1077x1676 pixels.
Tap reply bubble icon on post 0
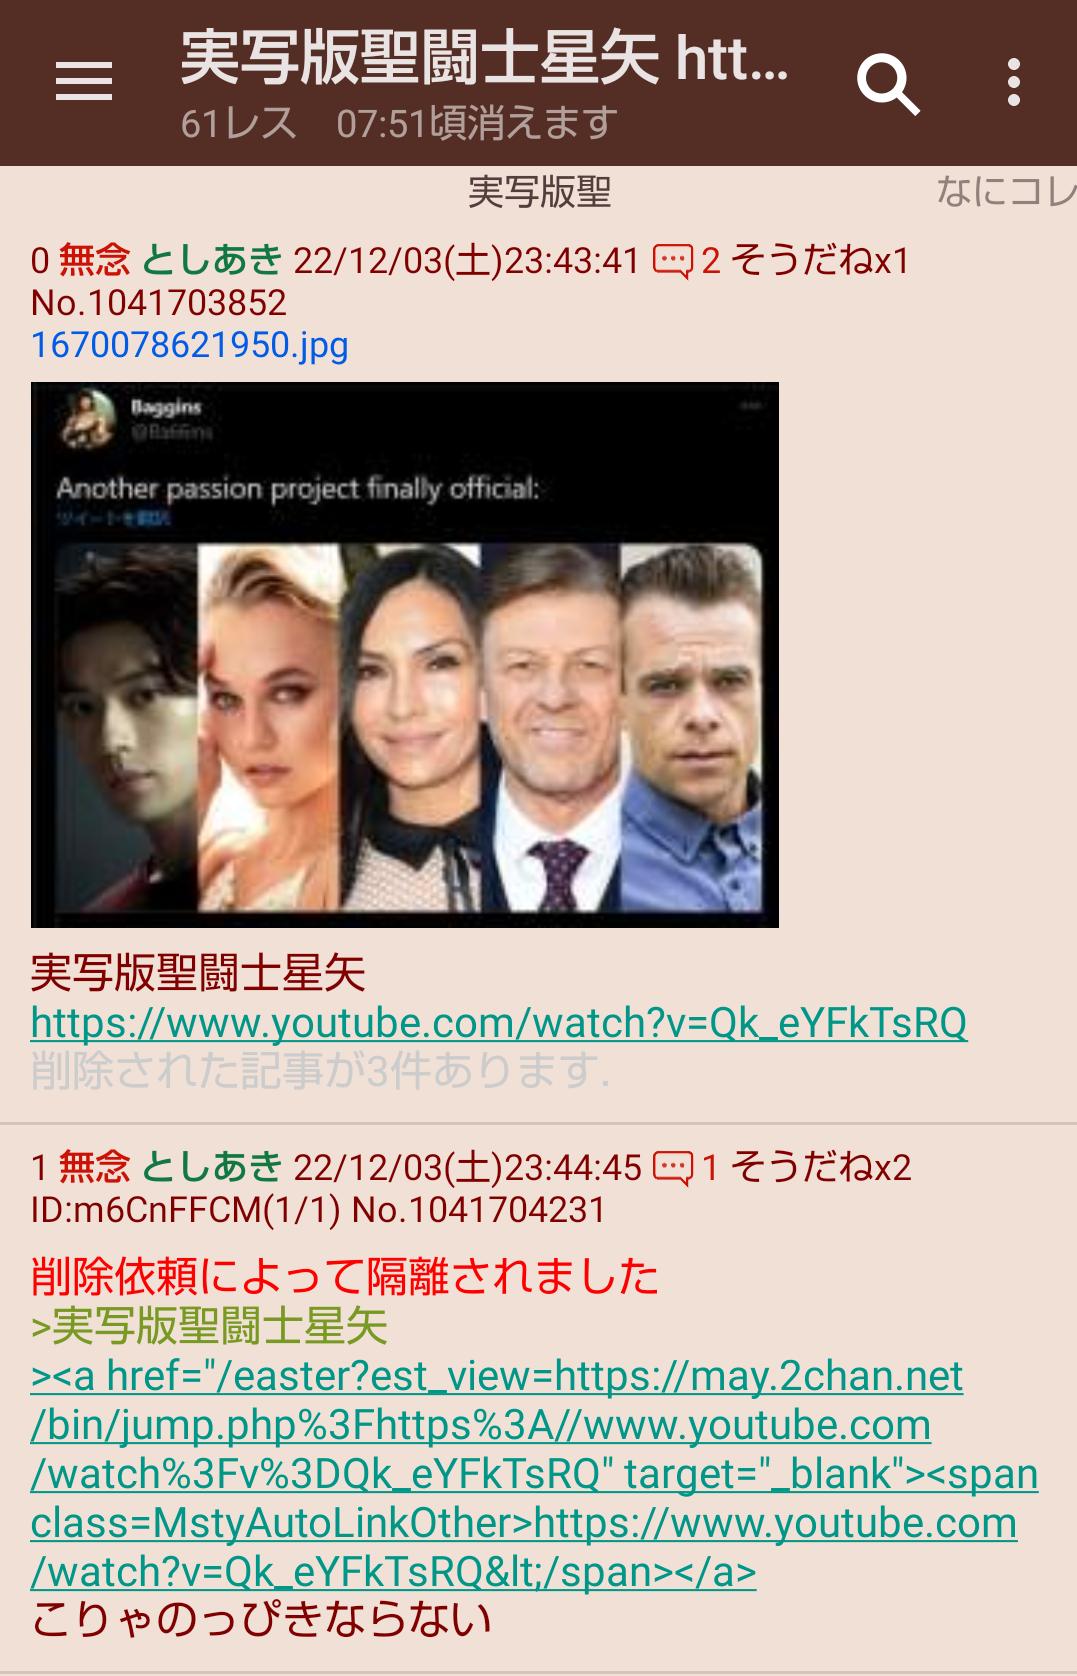tap(673, 262)
